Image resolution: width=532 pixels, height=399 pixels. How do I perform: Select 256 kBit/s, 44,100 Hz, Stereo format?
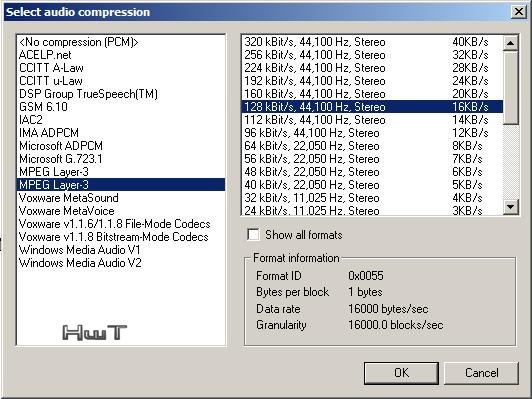coord(372,55)
